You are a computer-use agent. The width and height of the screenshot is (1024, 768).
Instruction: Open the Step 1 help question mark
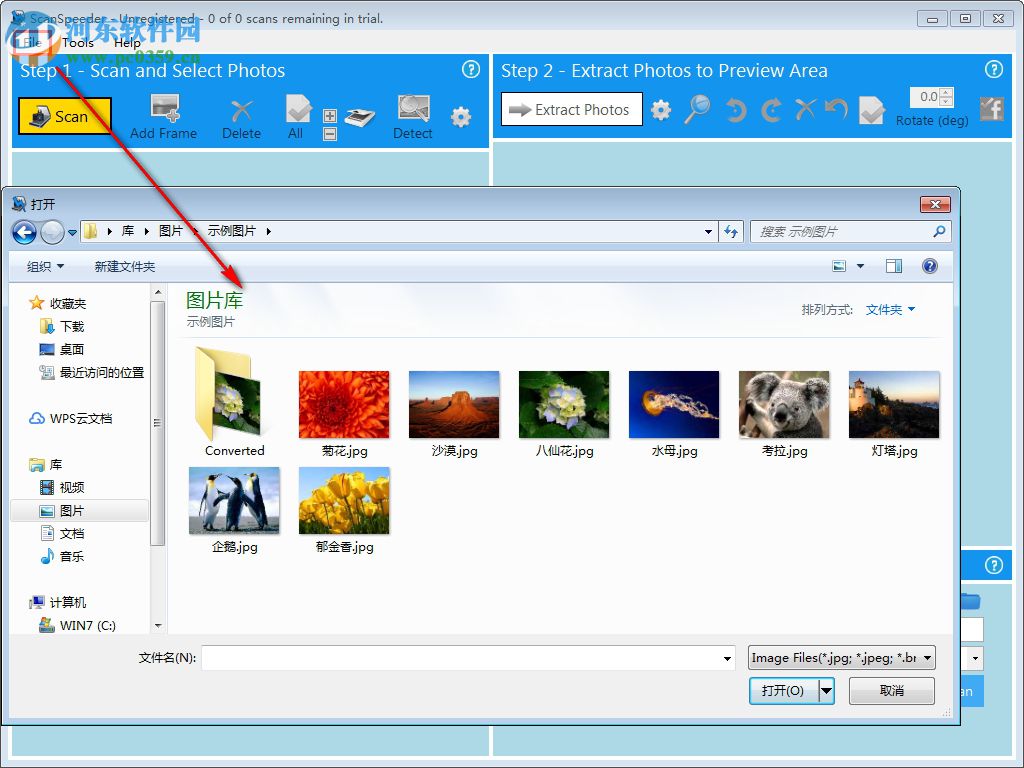pos(471,69)
